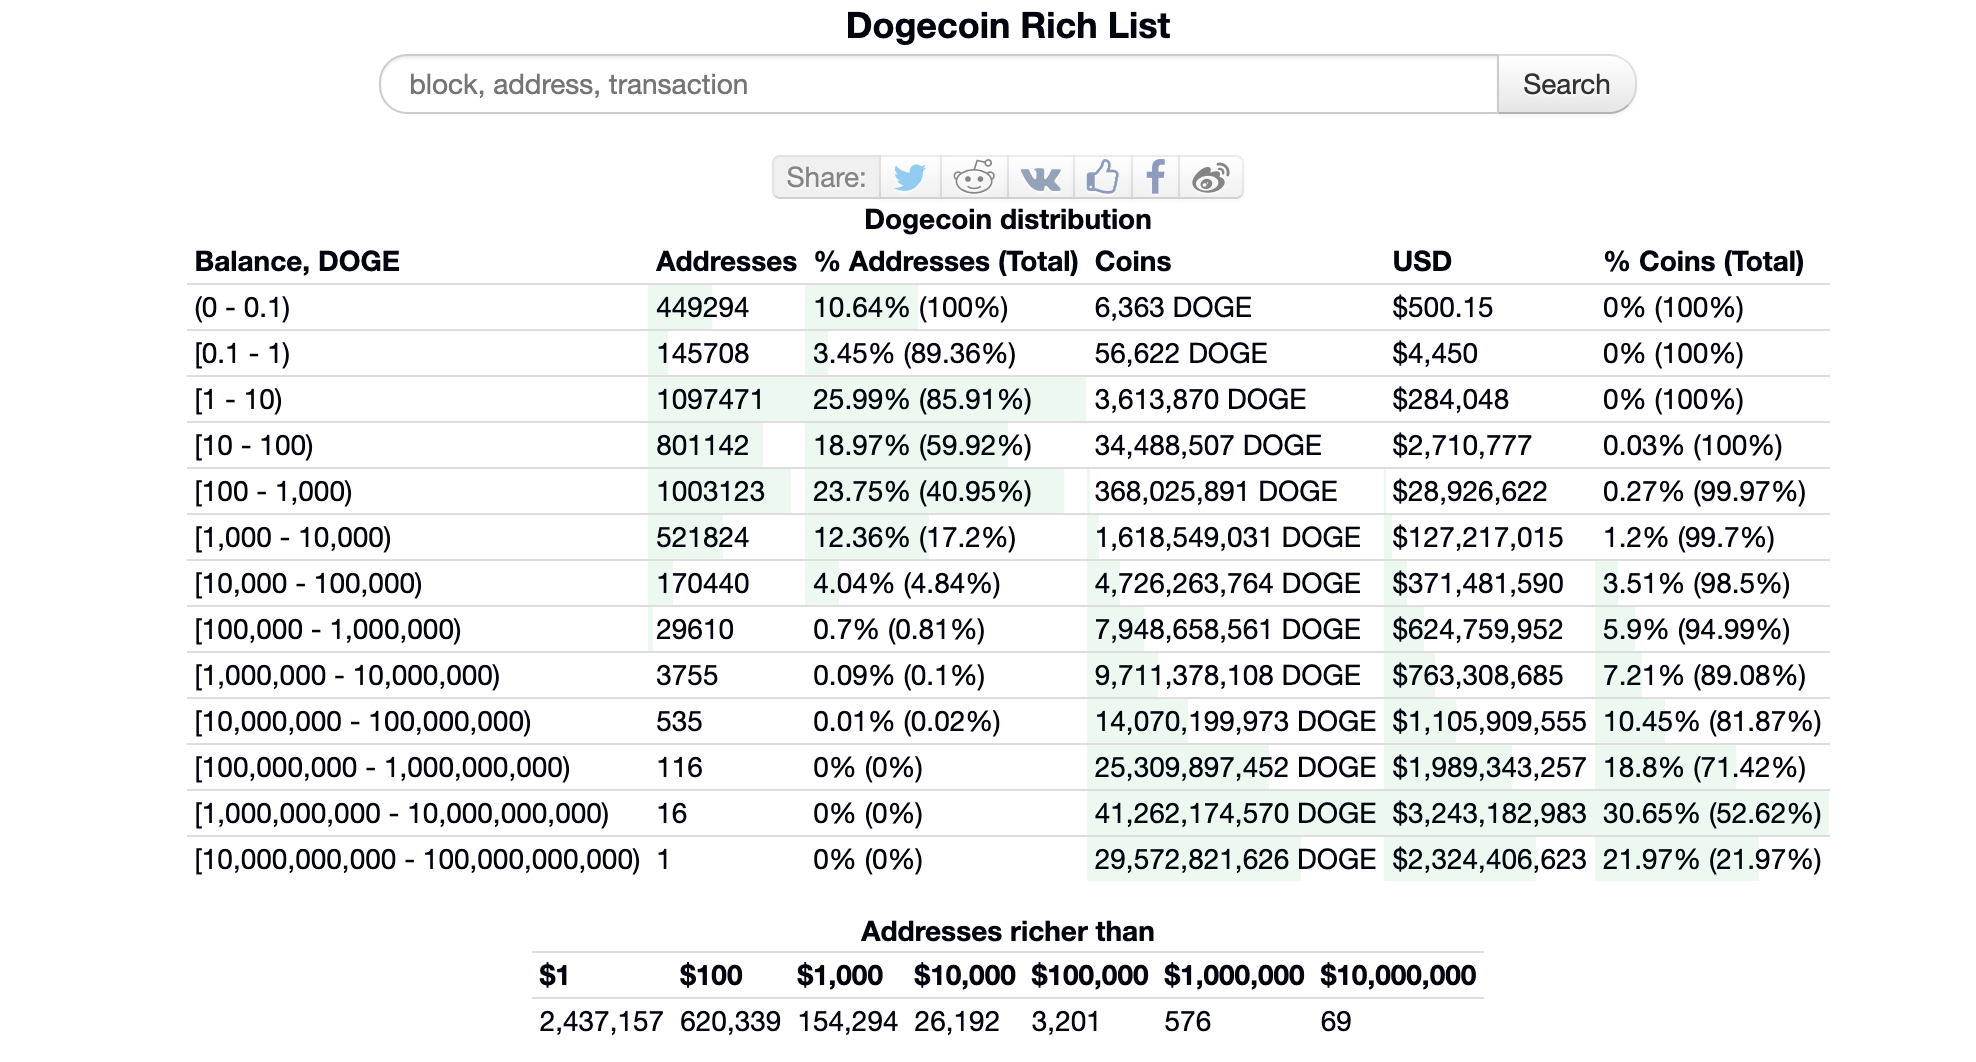Click the % Addresses (Total) column header
This screenshot has width=1976, height=1062.
(945, 262)
